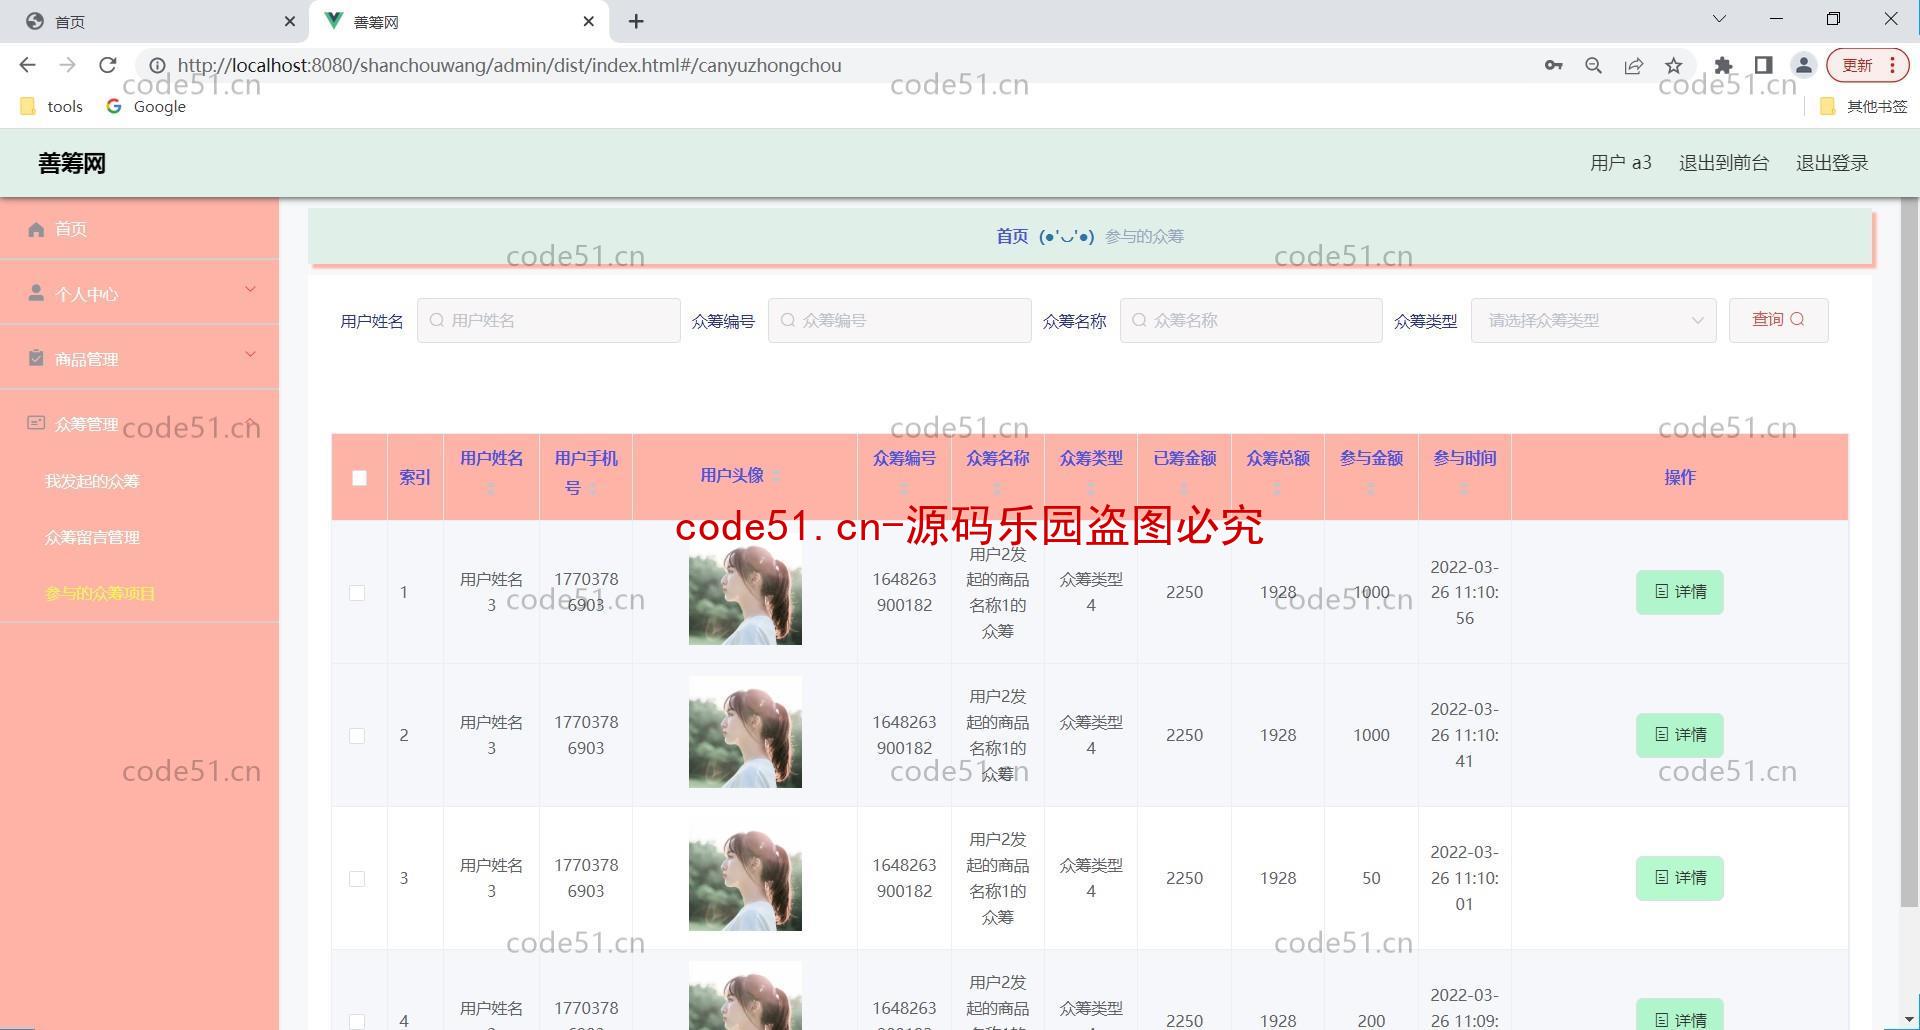The image size is (1920, 1030).
Task: Sort by 众筹总额 column
Action: click(1277, 489)
